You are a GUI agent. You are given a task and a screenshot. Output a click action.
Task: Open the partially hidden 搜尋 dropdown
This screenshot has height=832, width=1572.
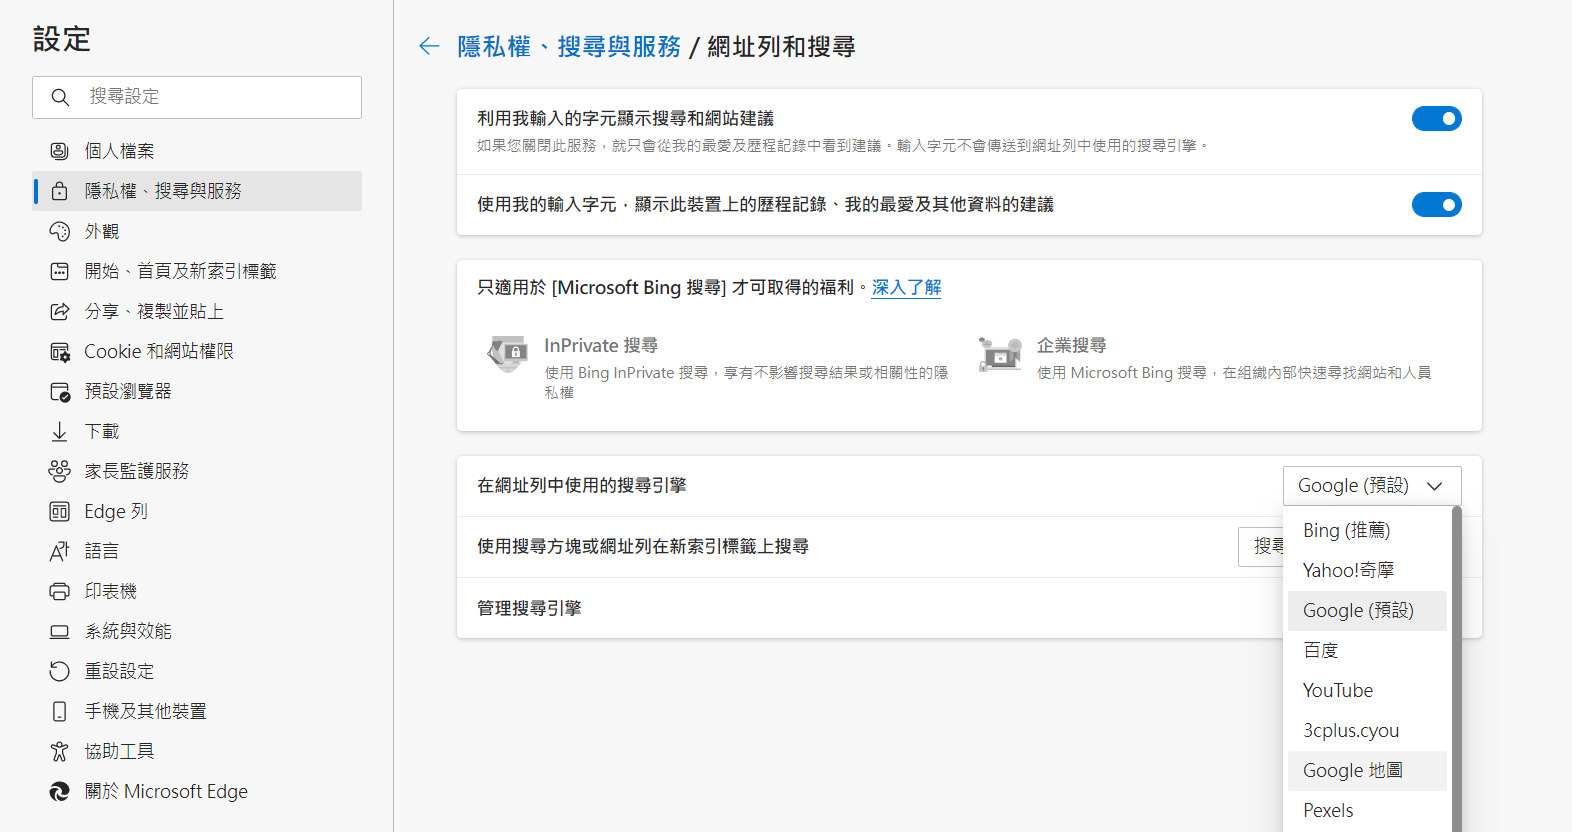click(1261, 547)
